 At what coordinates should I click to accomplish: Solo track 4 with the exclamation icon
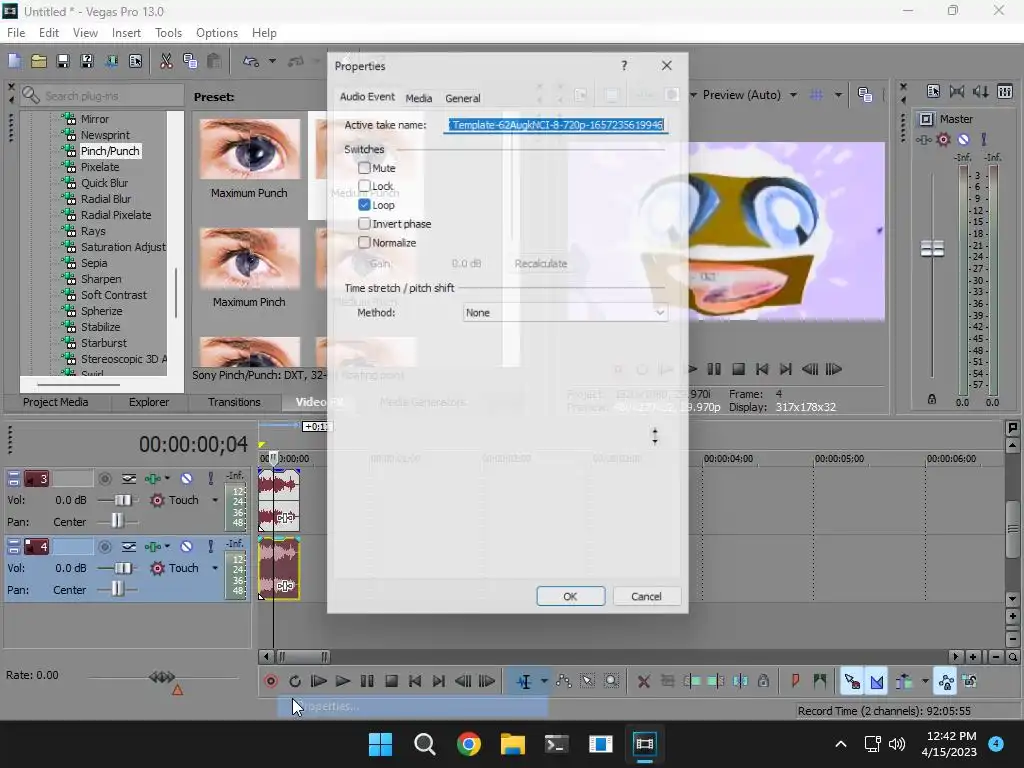click(x=210, y=547)
